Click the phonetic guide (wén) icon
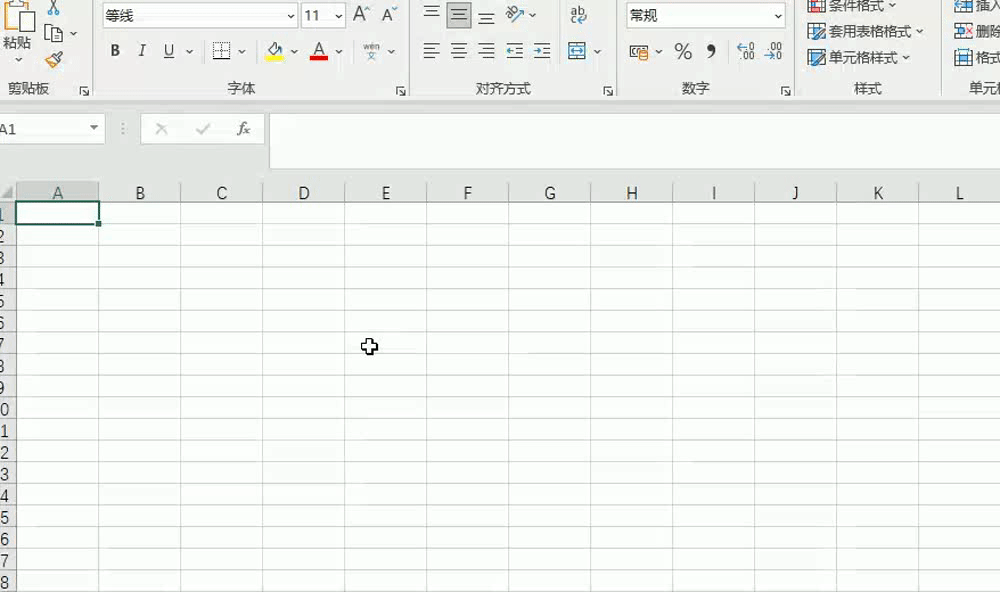The width and height of the screenshot is (1000, 592). (371, 51)
